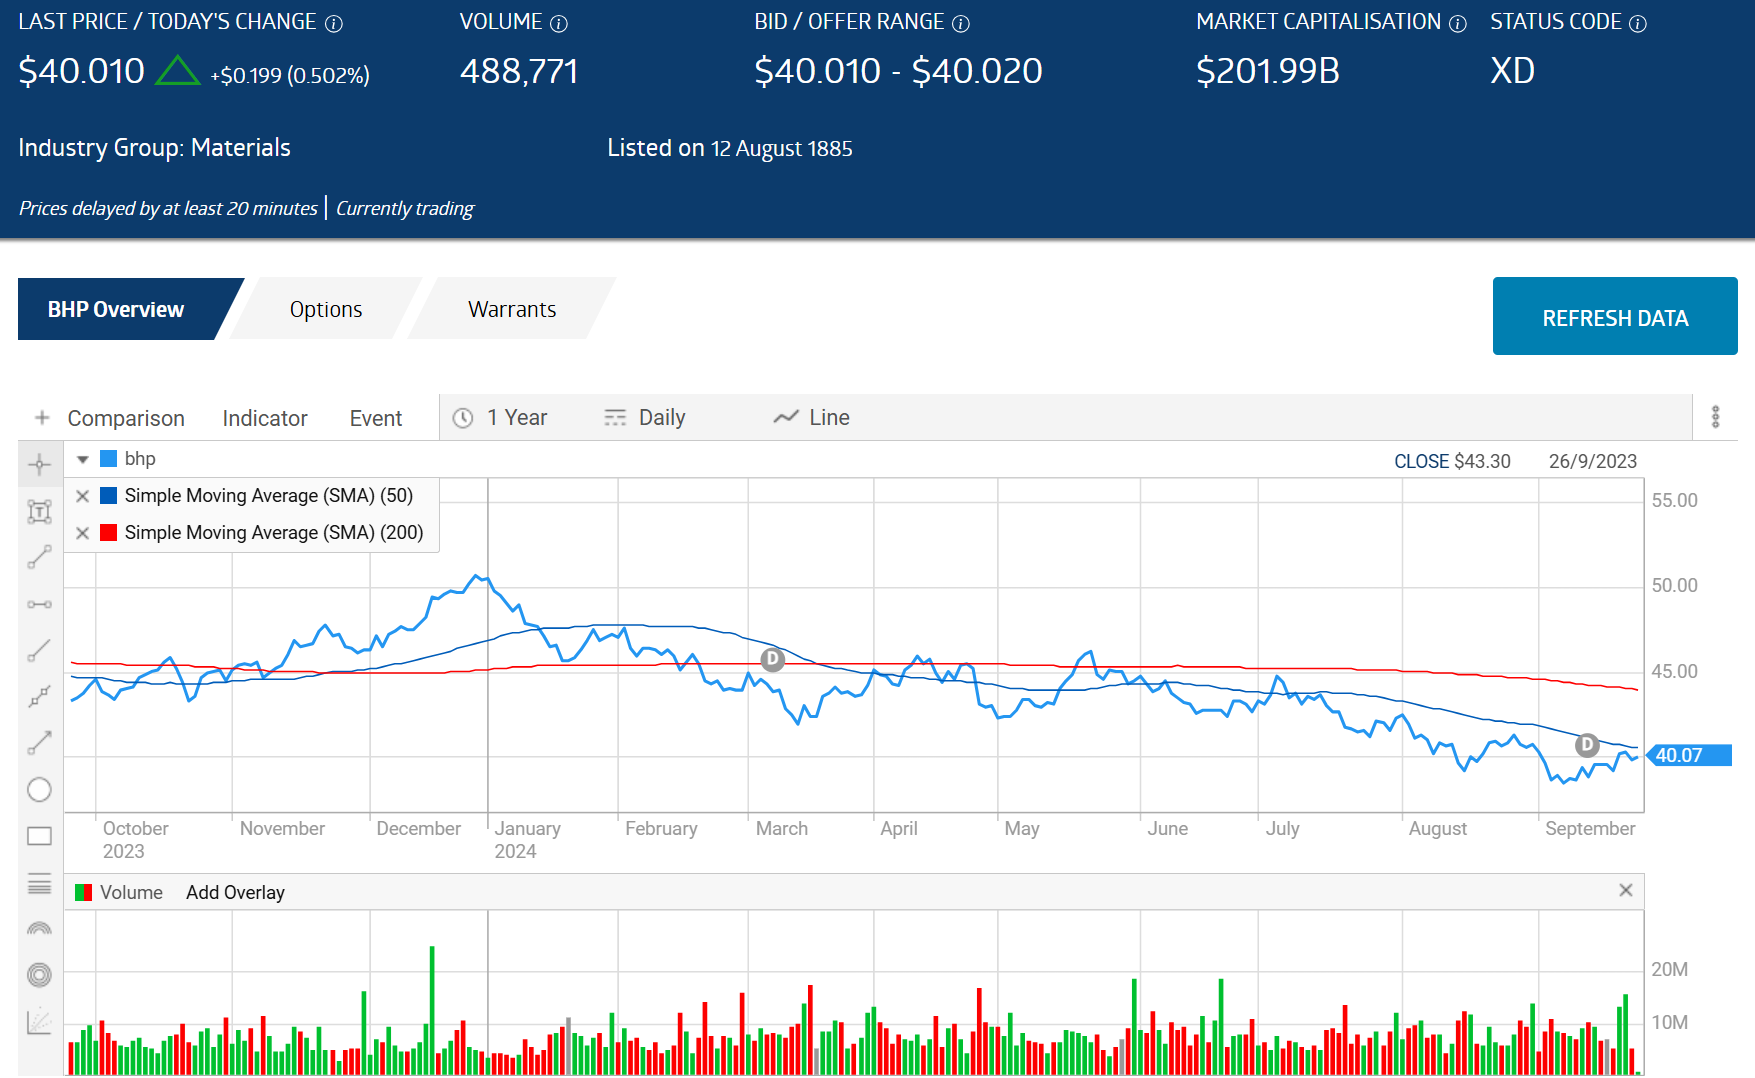Click the March dividend D marker
Image resolution: width=1755 pixels, height=1078 pixels.
[x=772, y=659]
